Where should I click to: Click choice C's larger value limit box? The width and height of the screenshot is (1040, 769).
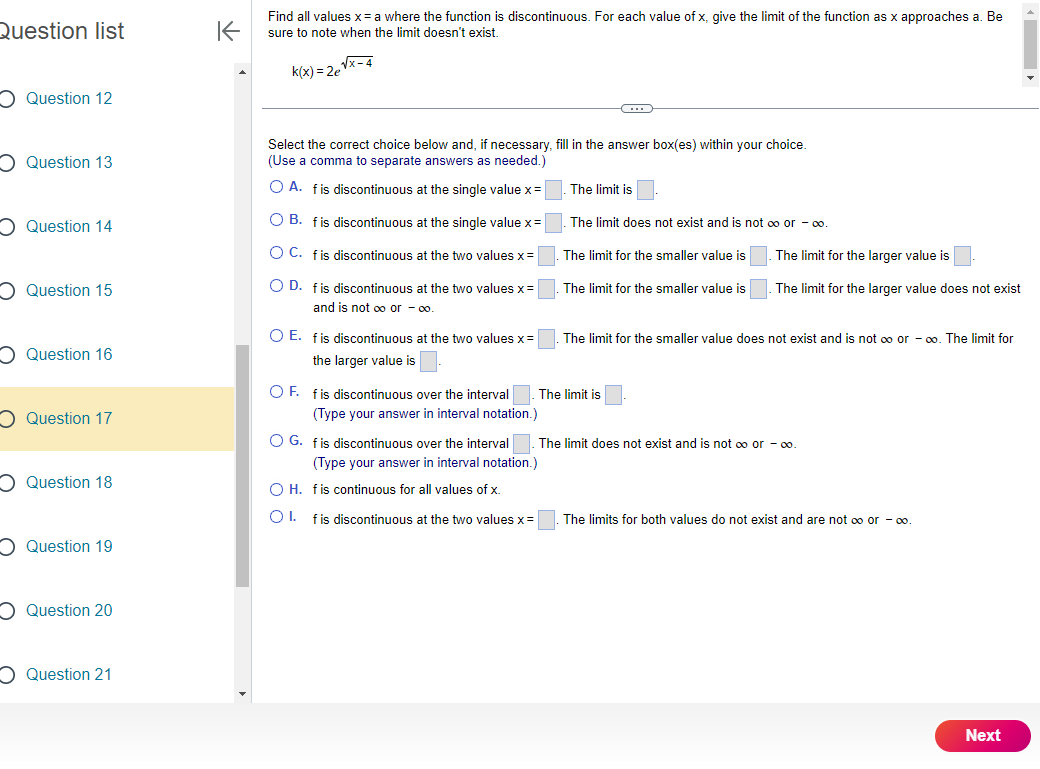point(962,256)
